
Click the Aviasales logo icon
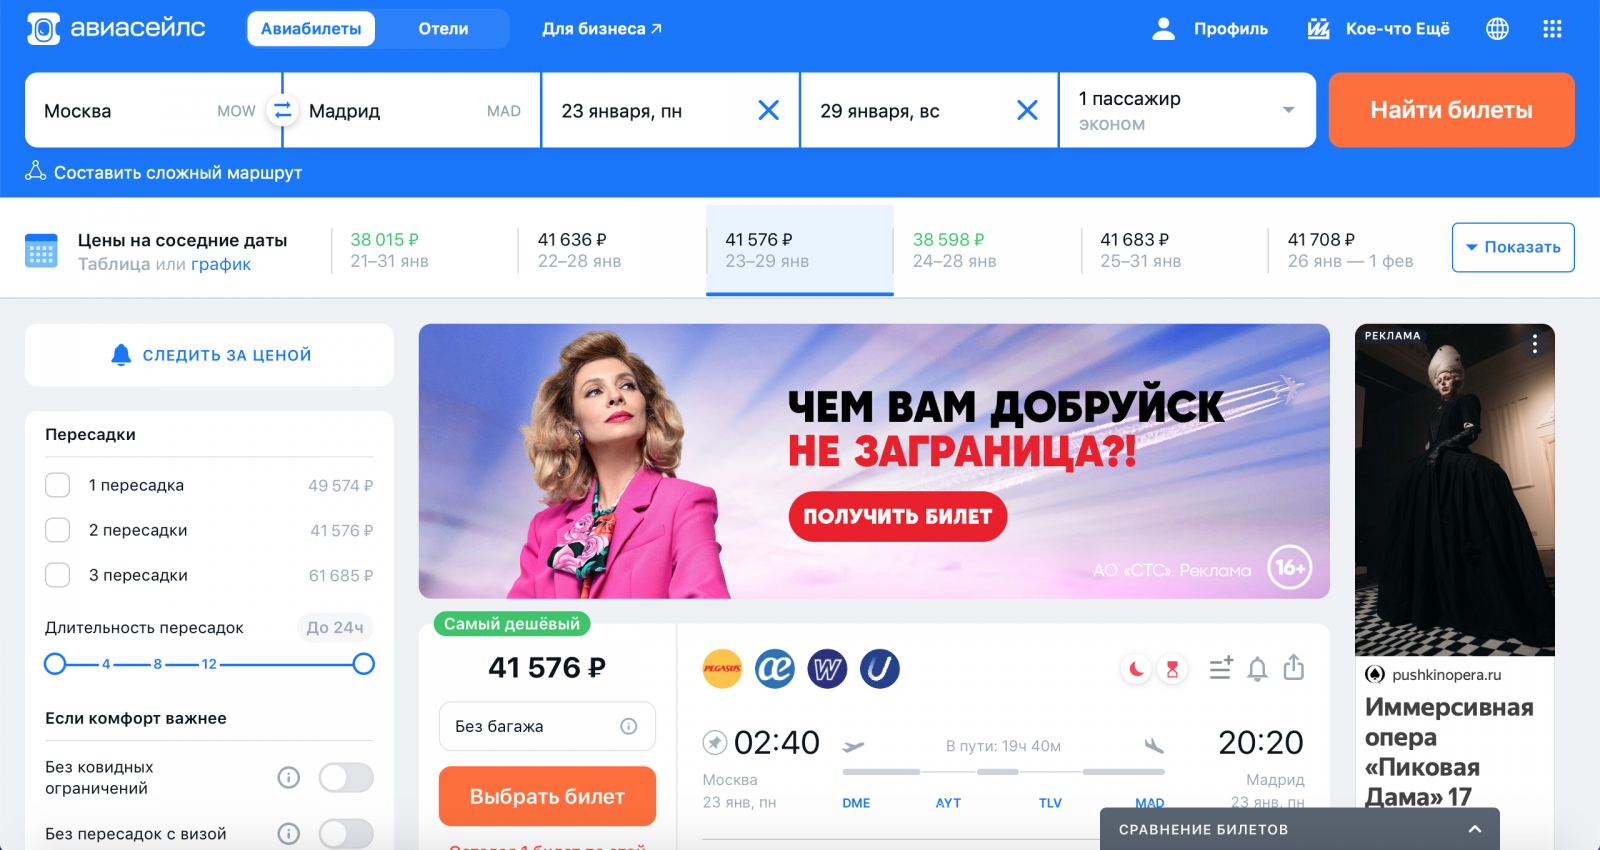coord(43,29)
